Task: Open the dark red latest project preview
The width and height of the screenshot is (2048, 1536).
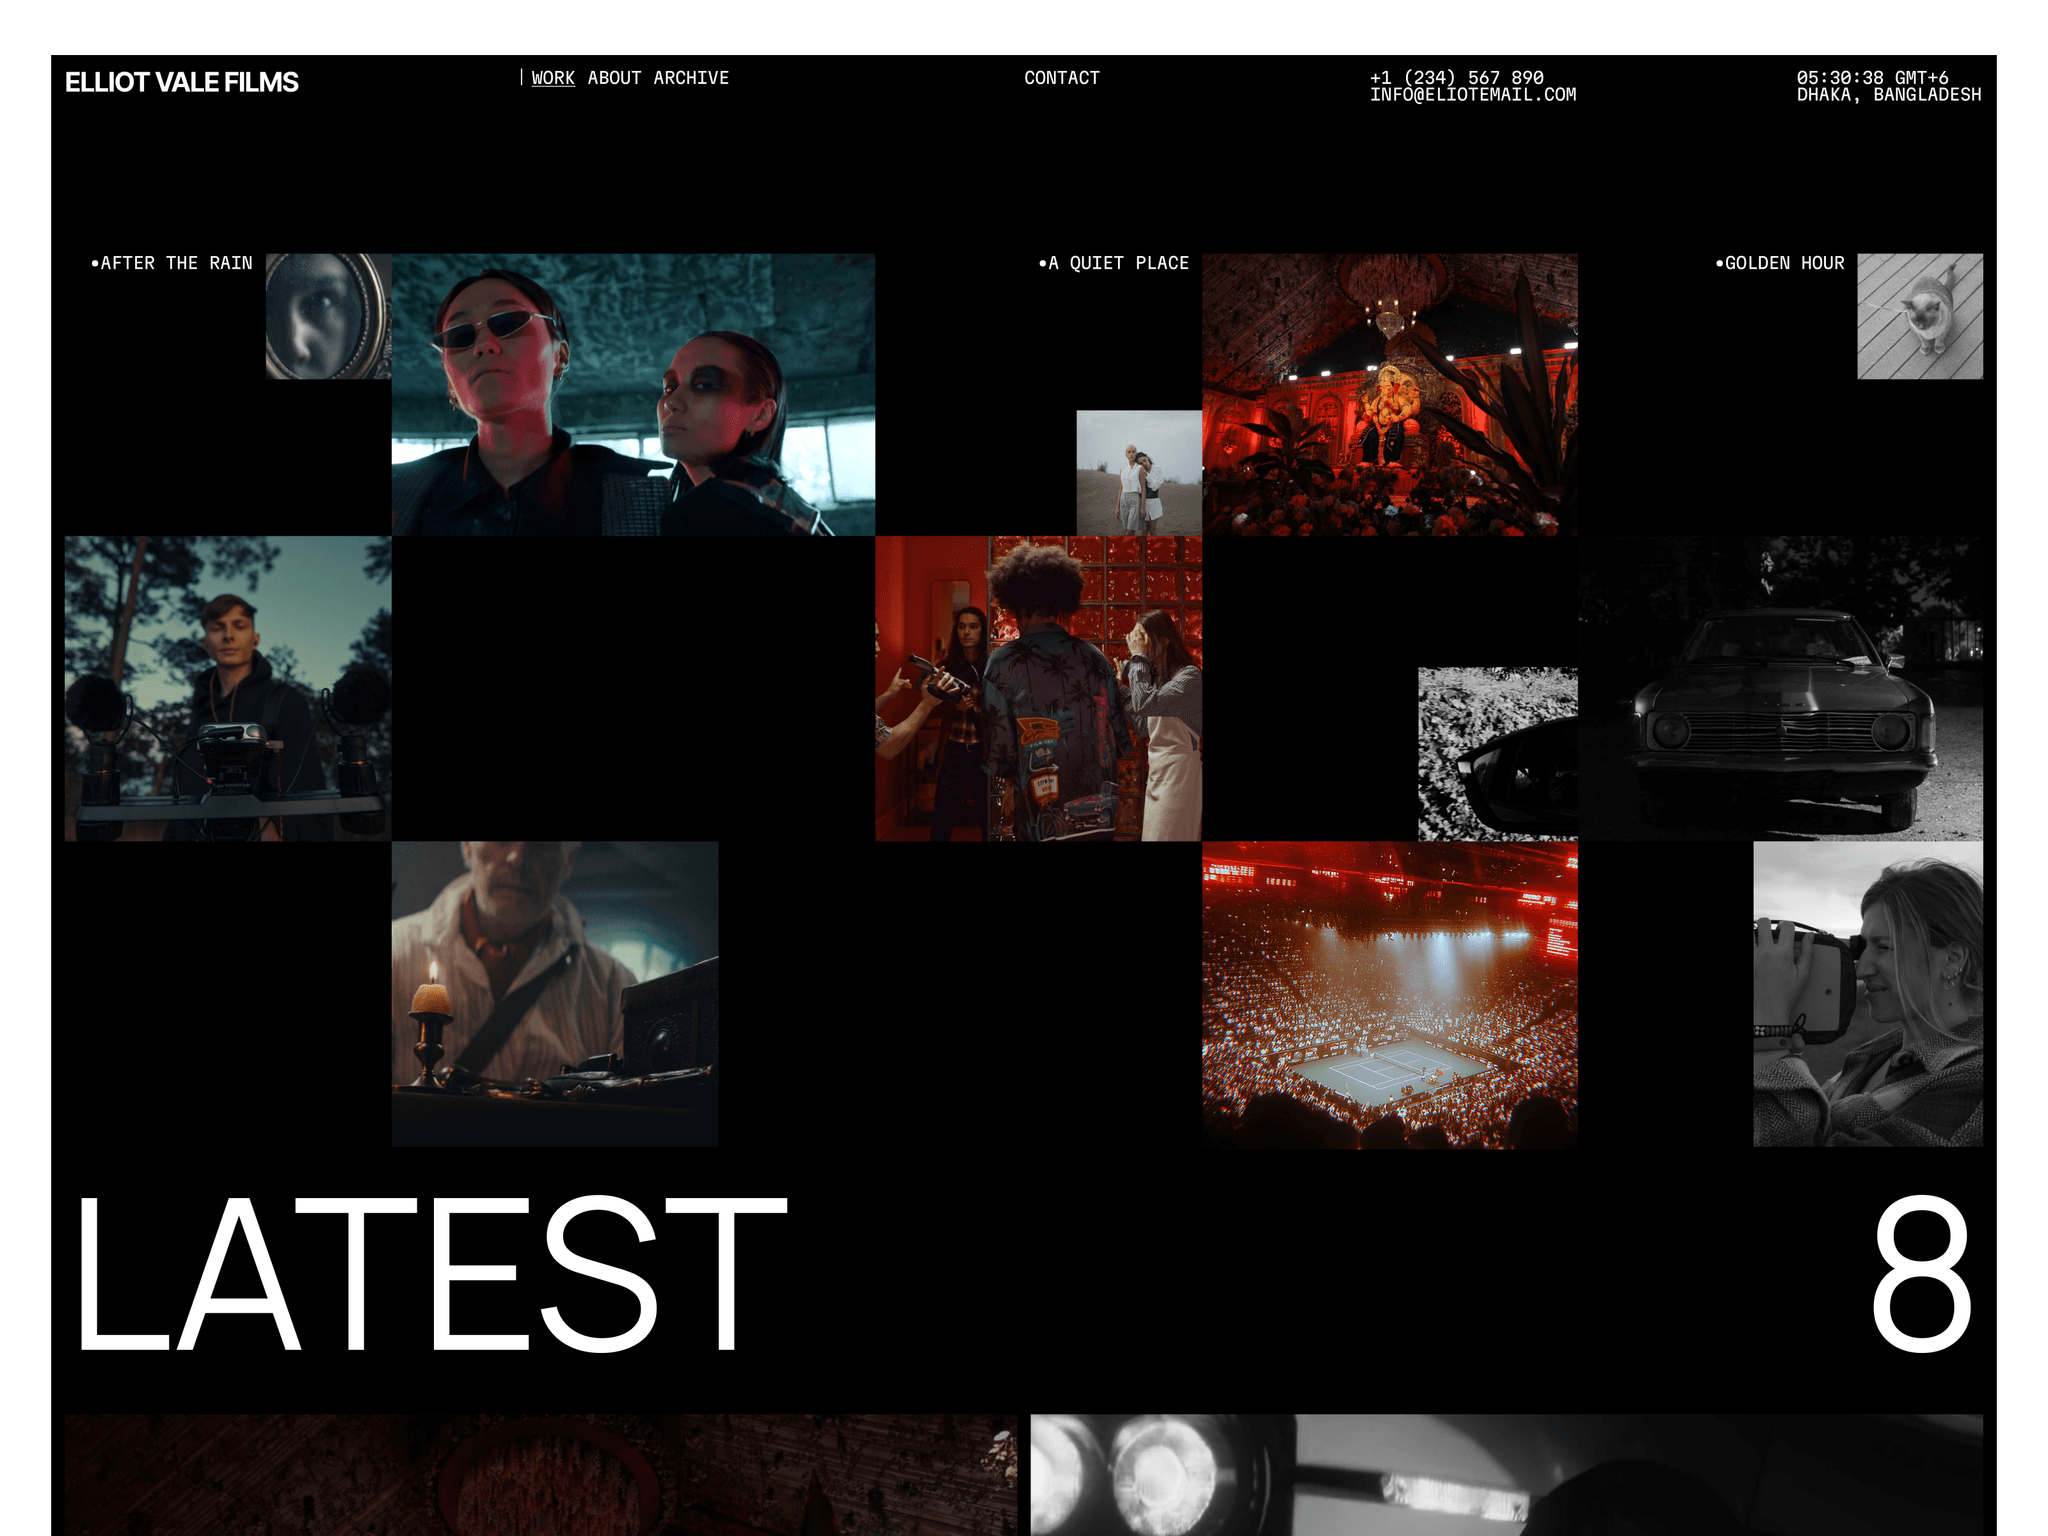Action: [x=541, y=1475]
